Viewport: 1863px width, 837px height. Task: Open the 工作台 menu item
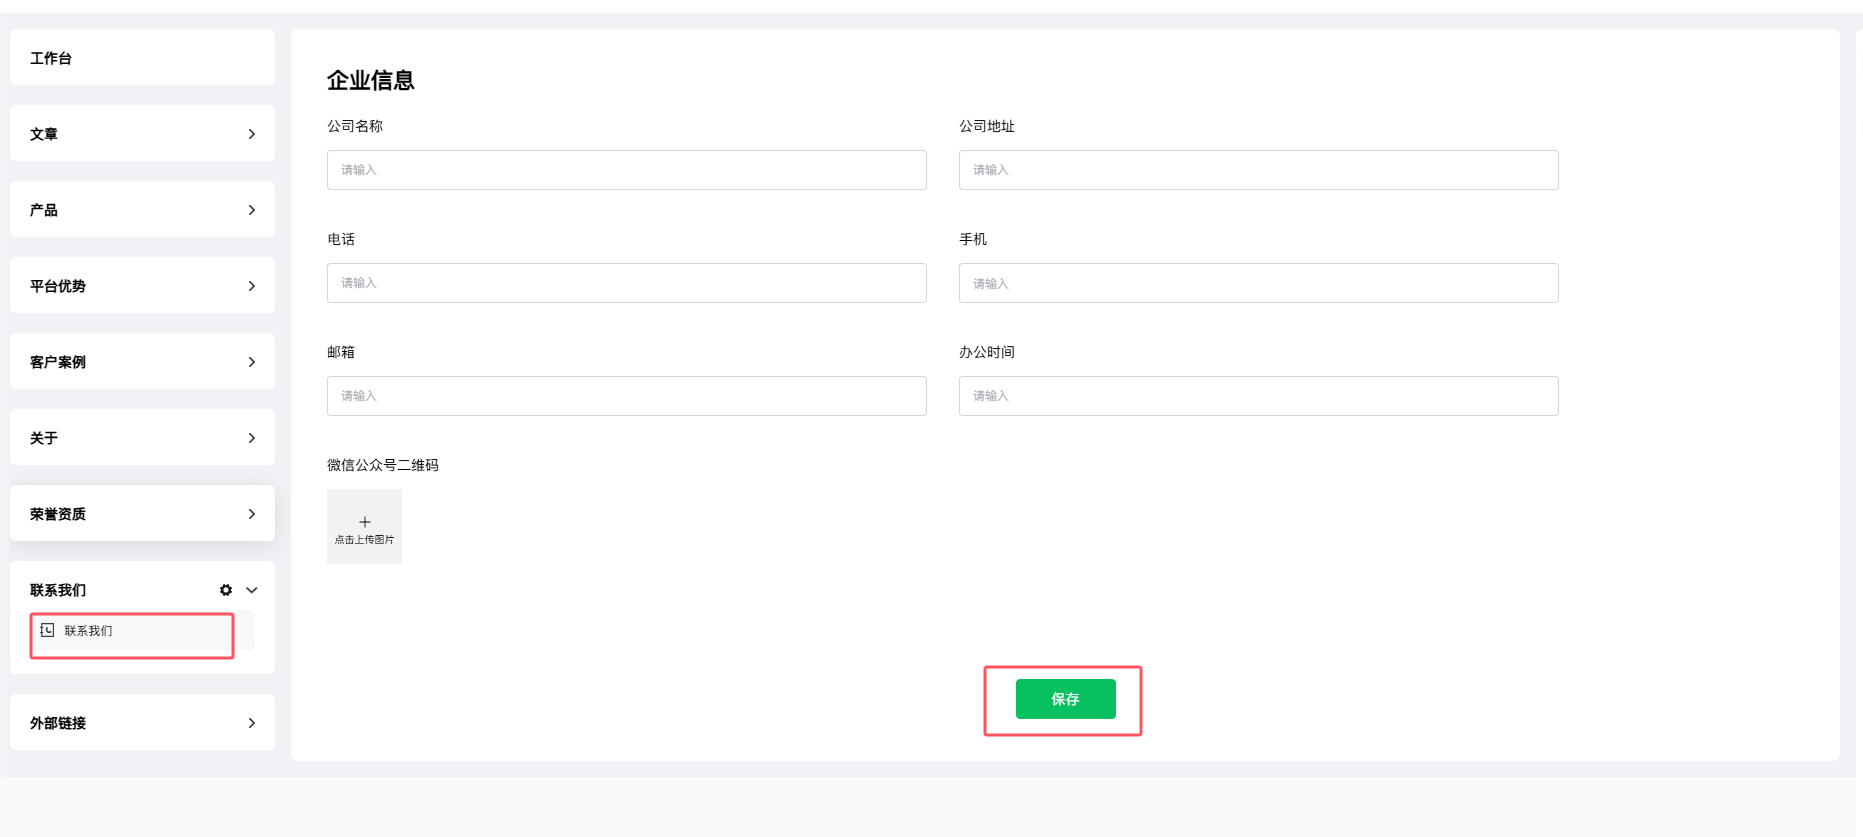pos(142,57)
